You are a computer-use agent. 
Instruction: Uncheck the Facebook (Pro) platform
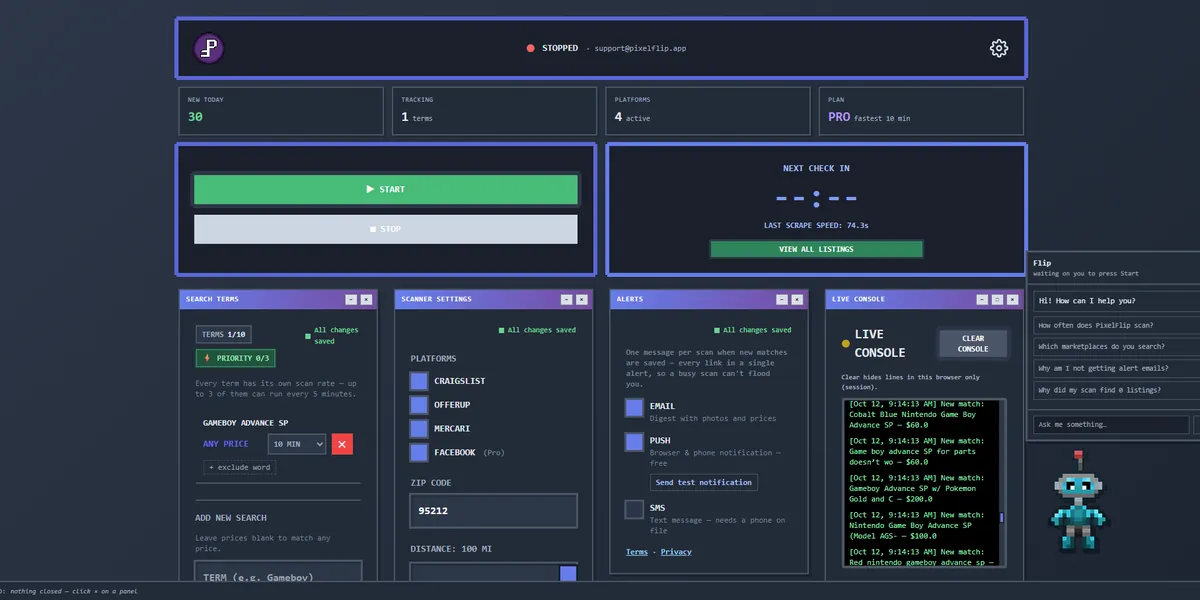click(x=419, y=453)
